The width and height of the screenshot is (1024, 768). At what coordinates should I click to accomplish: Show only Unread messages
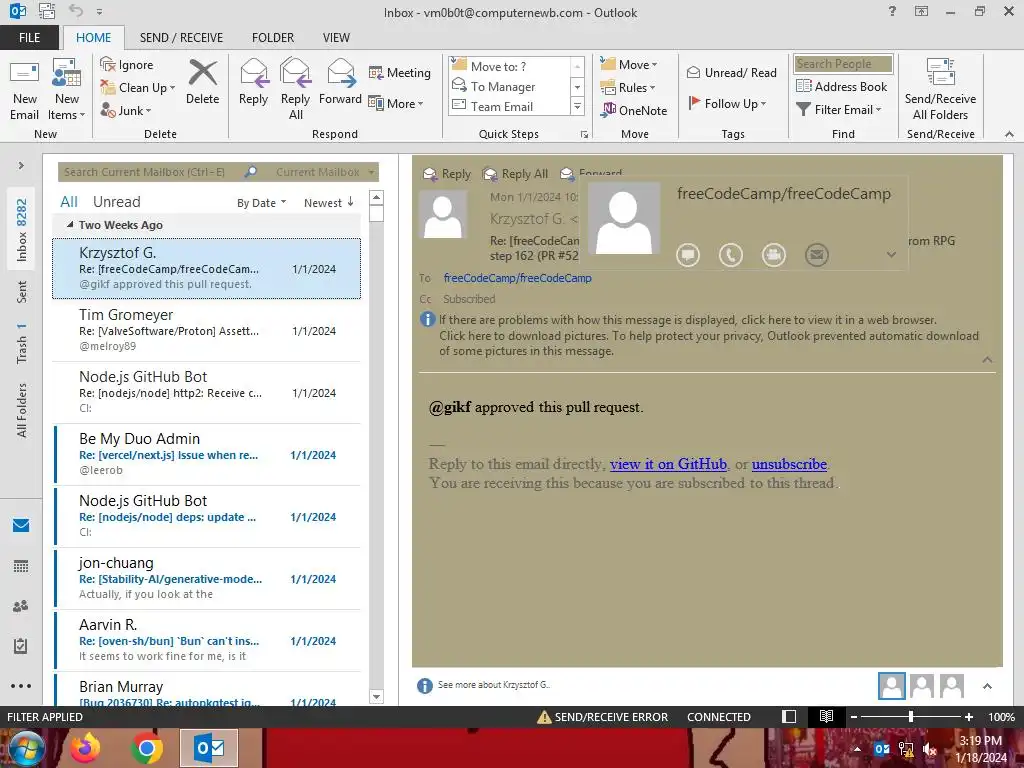(x=116, y=202)
